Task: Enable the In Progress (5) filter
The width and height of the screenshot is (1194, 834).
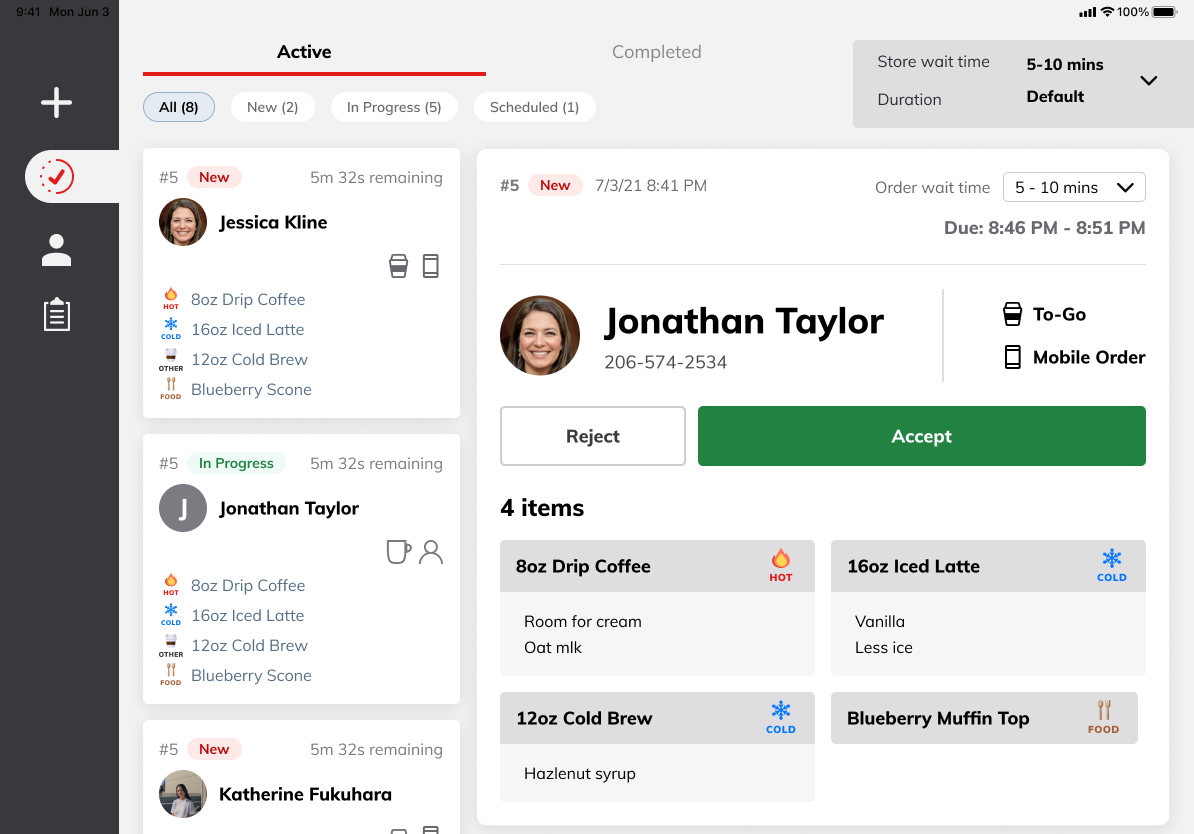Action: point(394,106)
